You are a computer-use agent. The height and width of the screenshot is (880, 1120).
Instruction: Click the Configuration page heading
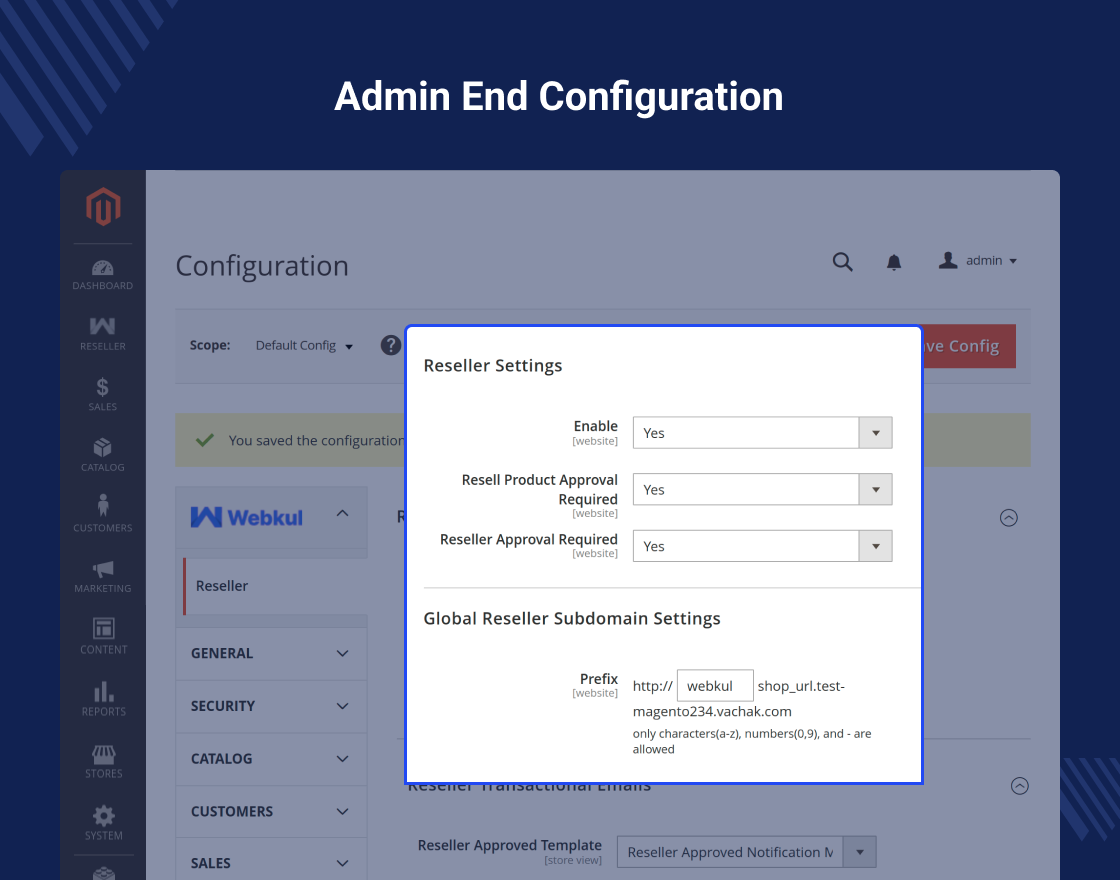[x=262, y=266]
